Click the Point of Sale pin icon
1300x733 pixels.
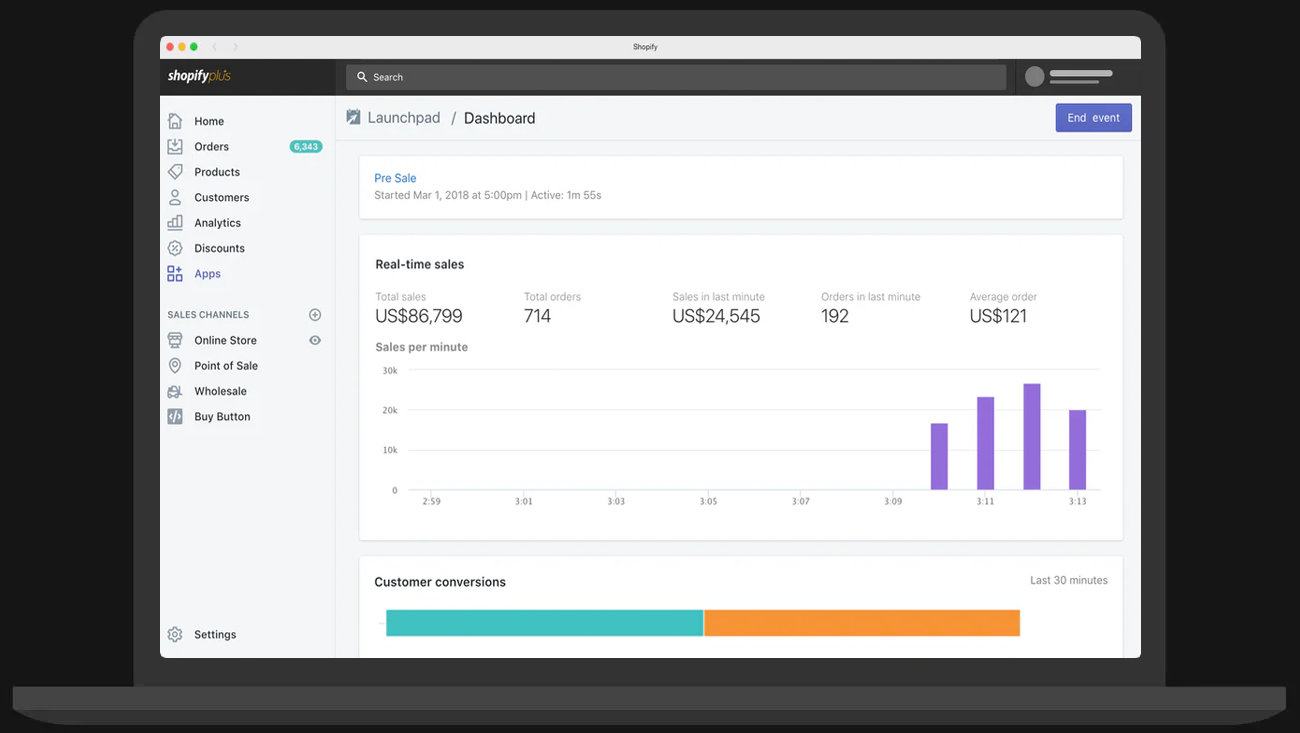click(175, 366)
